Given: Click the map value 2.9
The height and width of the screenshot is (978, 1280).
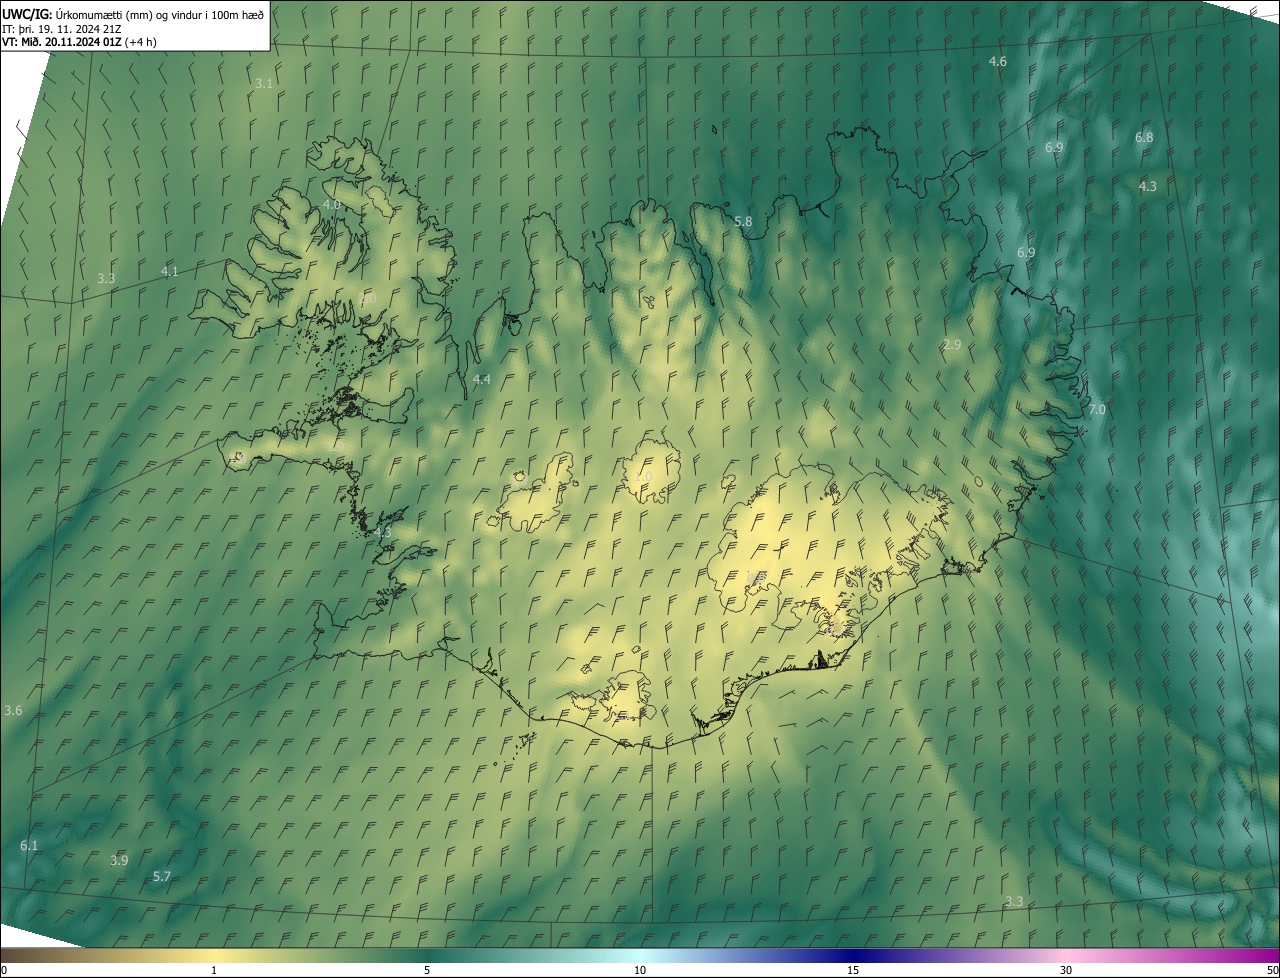Looking at the screenshot, I should [951, 345].
